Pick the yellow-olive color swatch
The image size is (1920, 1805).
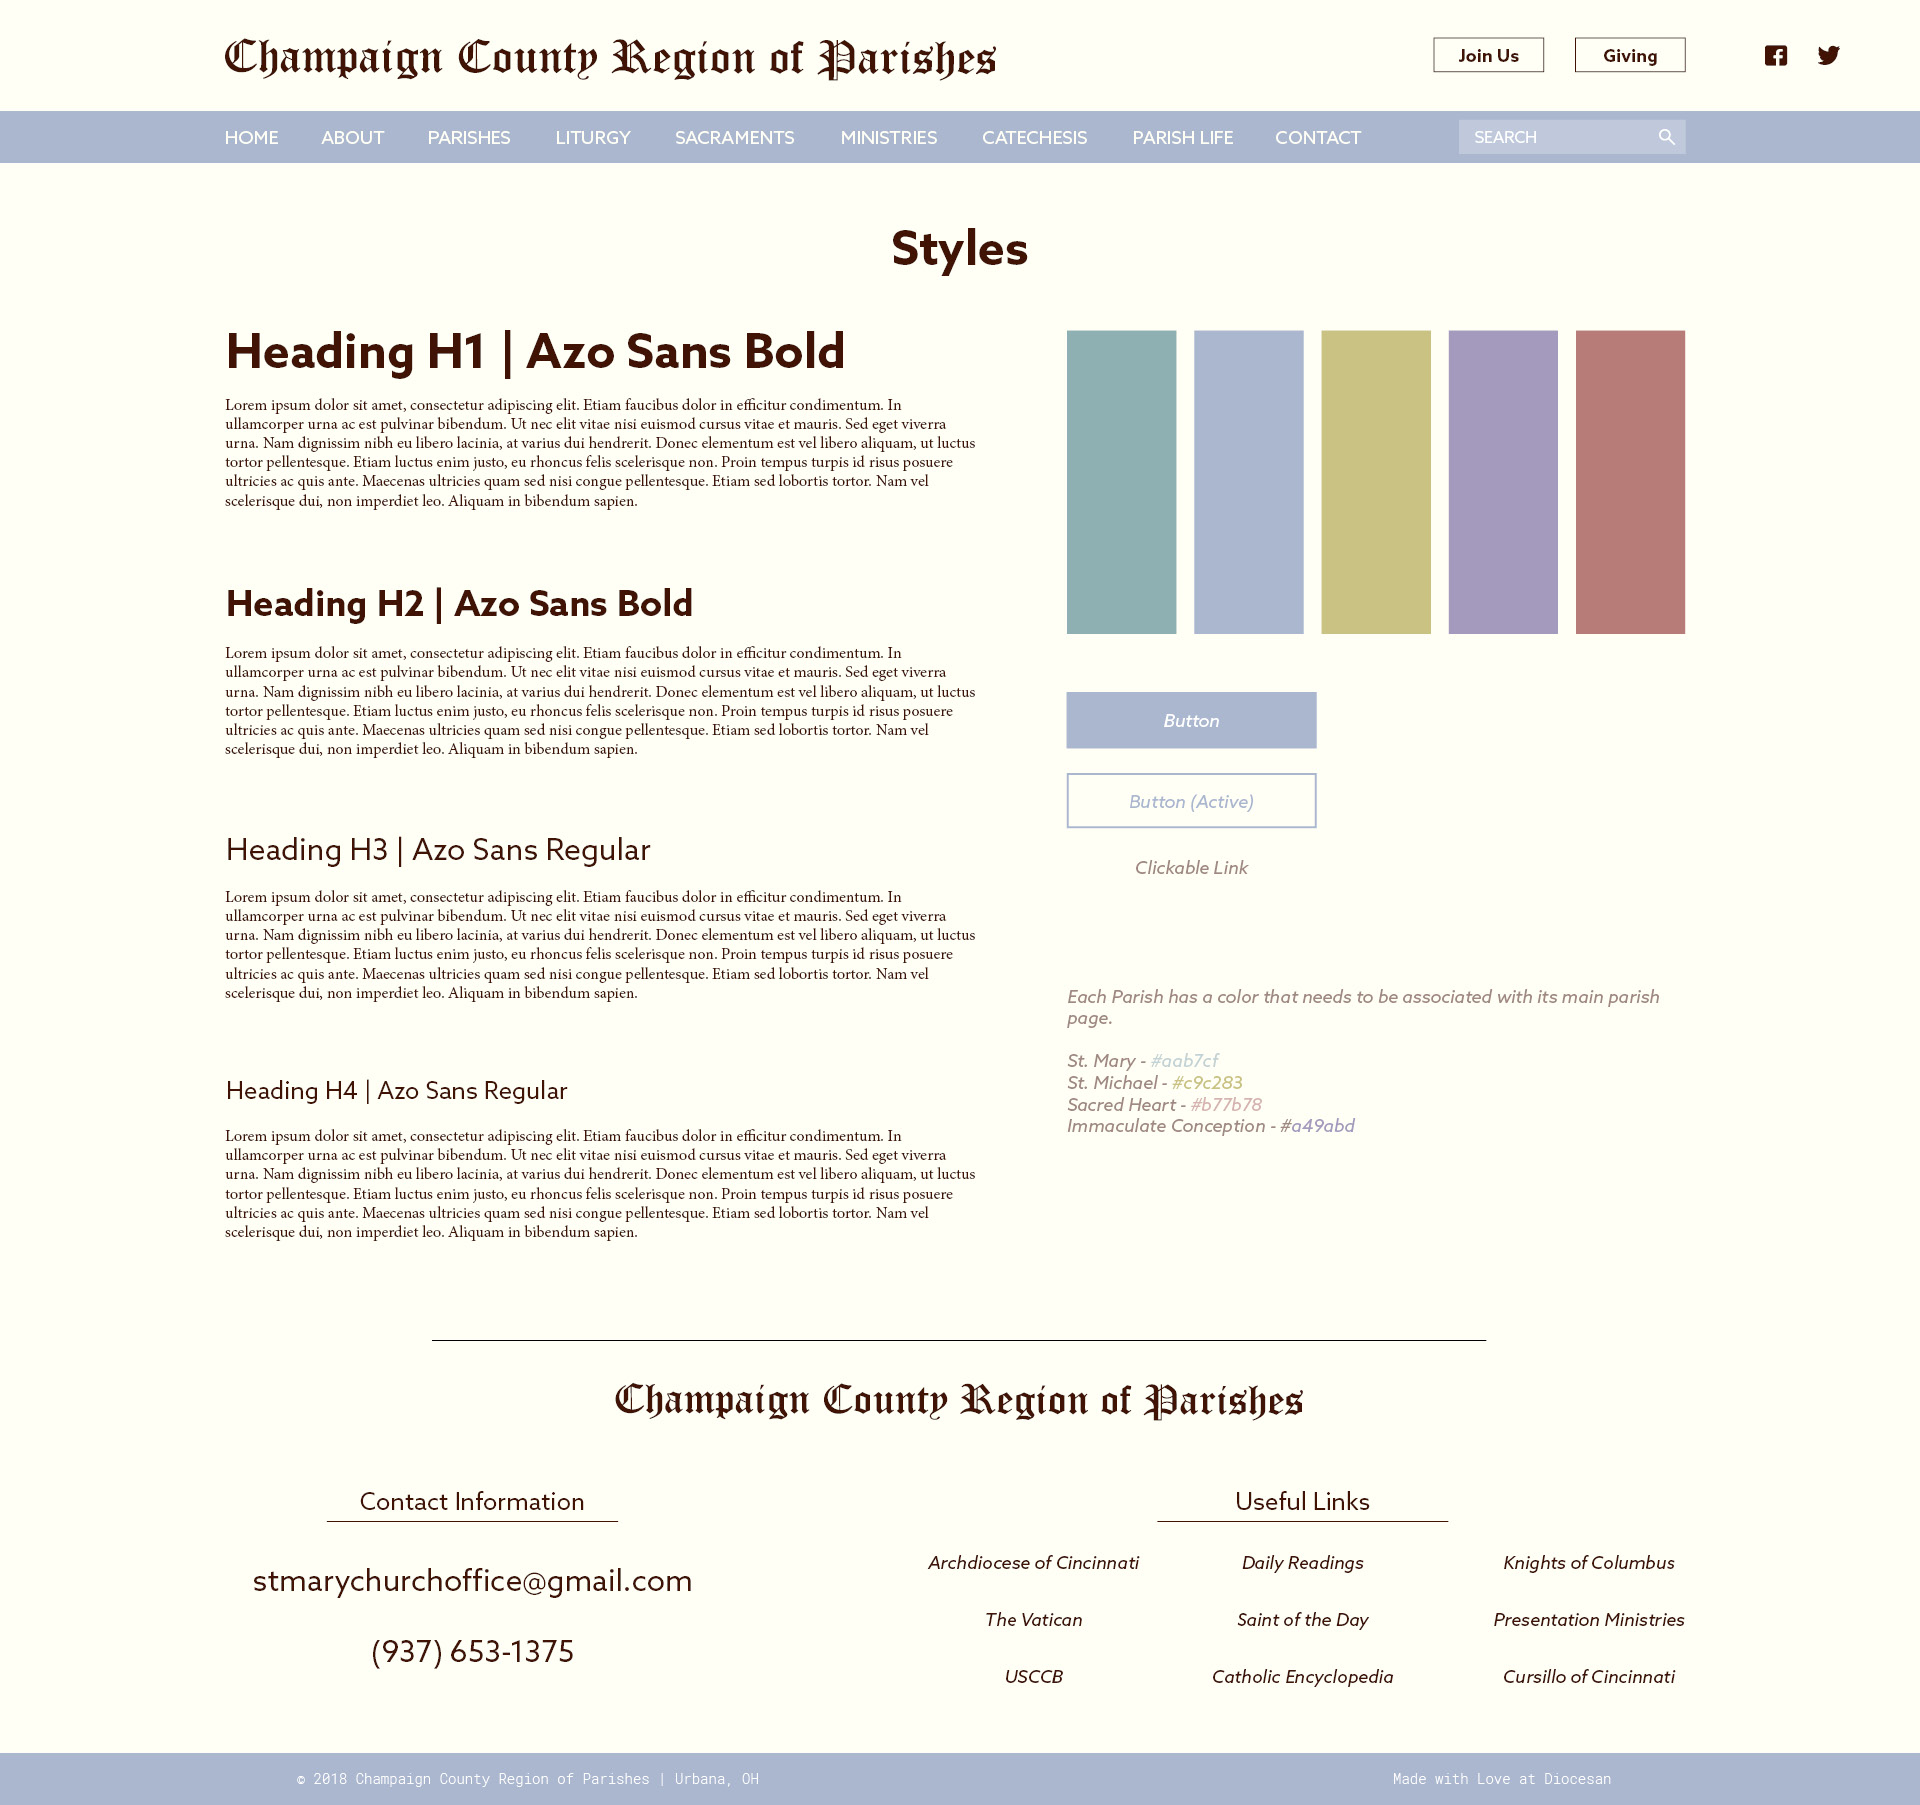(x=1375, y=482)
